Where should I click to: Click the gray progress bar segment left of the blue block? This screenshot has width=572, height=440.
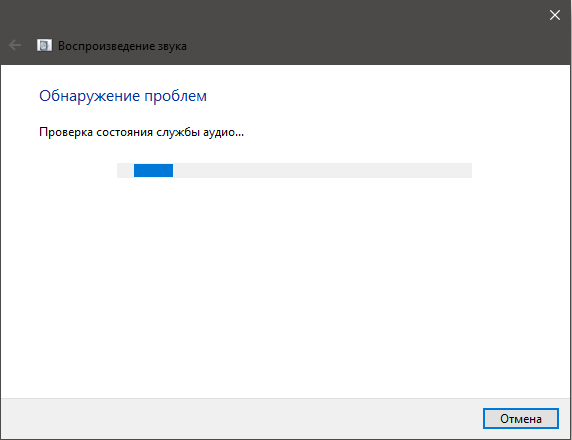pos(125,170)
